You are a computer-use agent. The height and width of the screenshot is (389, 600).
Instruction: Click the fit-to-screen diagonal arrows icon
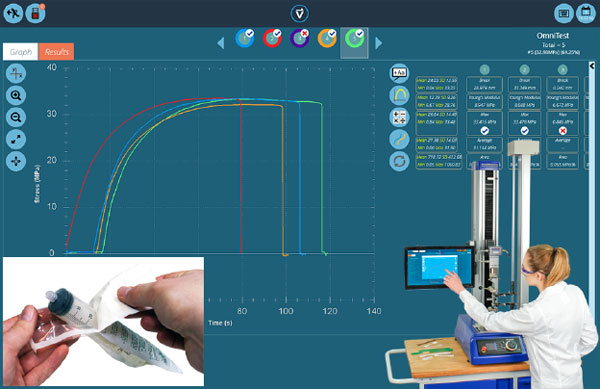[x=16, y=139]
